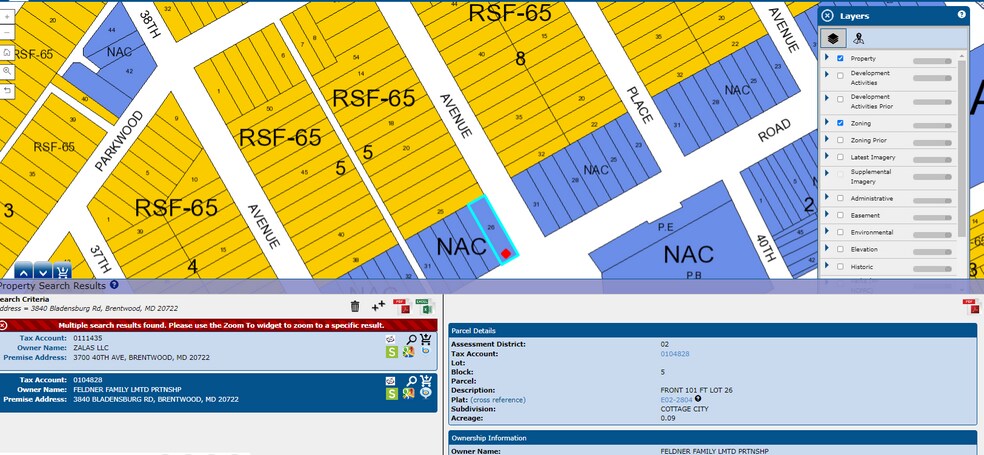
Task: Delete search results with trash icon
Action: pyautogui.click(x=355, y=306)
